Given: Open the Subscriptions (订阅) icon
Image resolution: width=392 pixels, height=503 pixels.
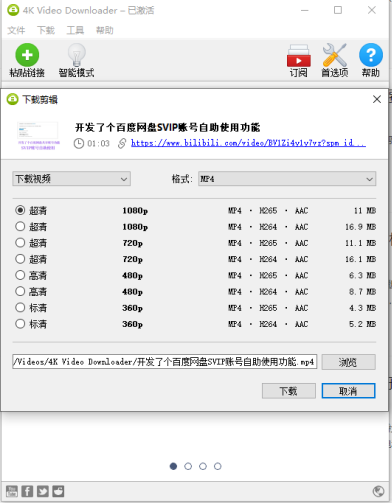Looking at the screenshot, I should 299,56.
